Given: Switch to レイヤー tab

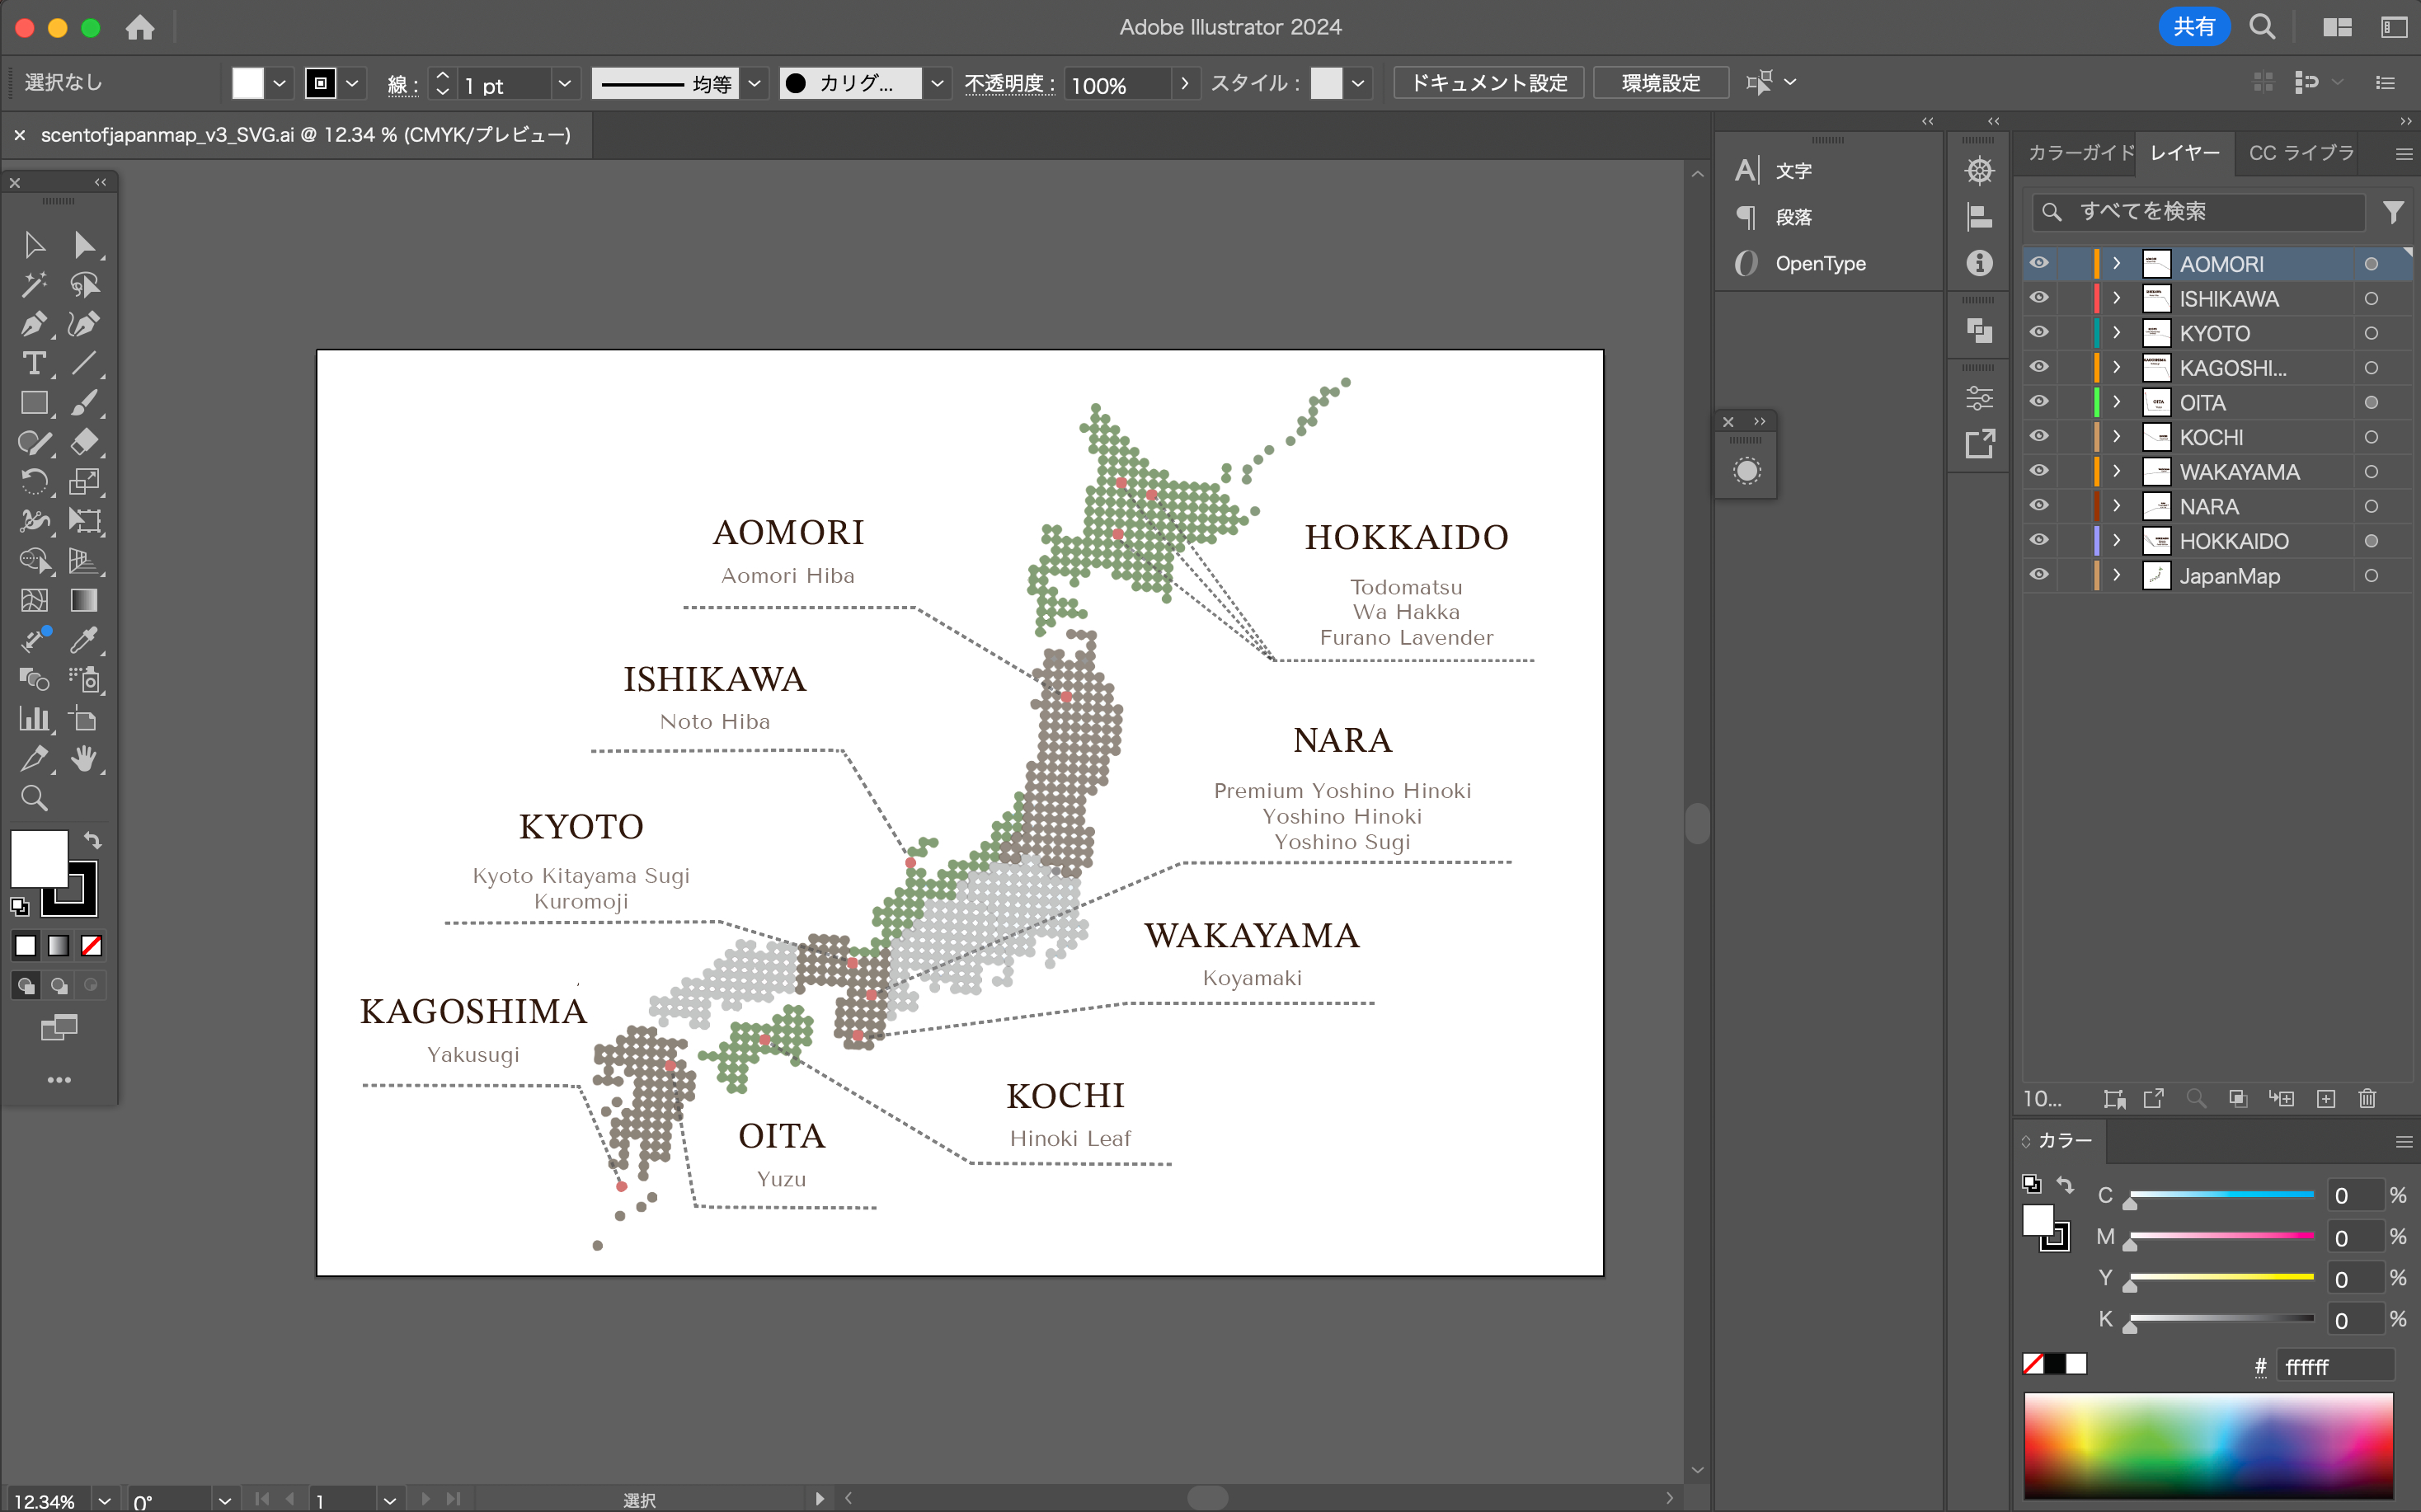Looking at the screenshot, I should click(2184, 153).
